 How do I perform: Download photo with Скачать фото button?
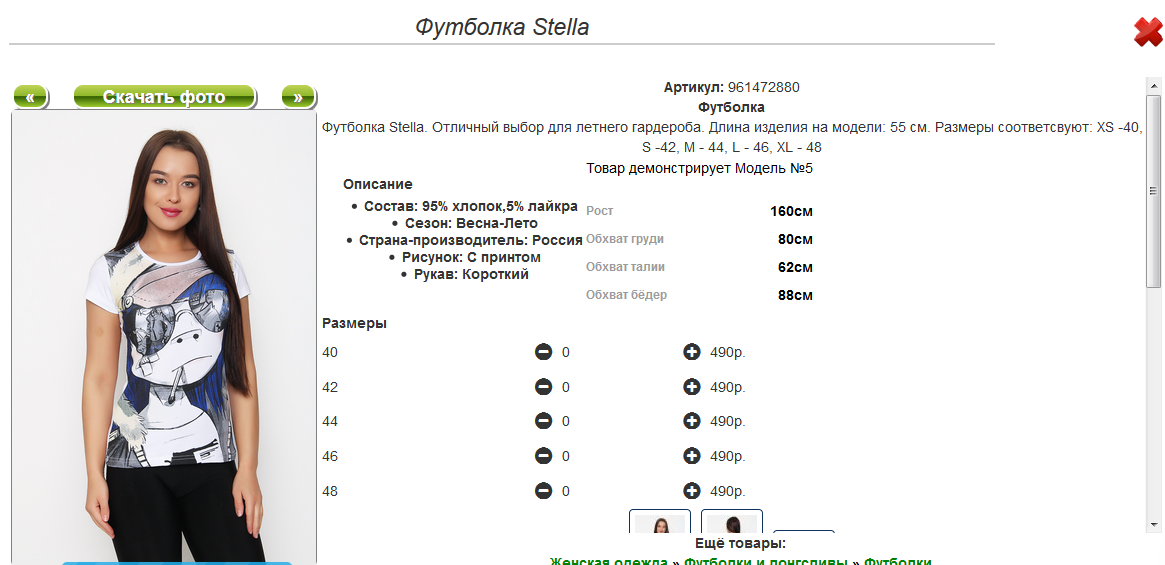pos(165,97)
